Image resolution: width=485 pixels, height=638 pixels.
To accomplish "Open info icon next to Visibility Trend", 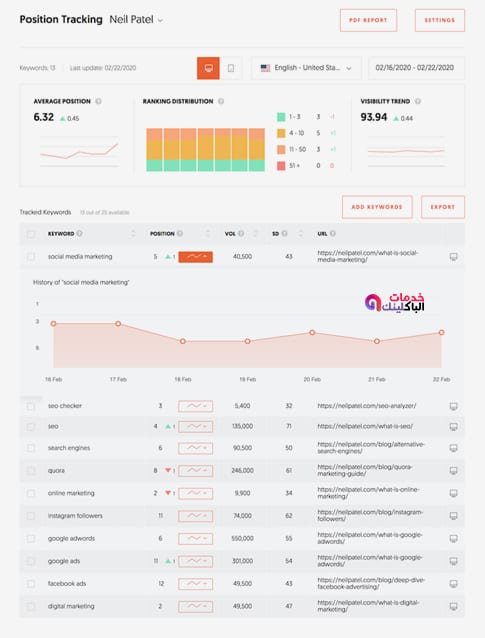I will pyautogui.click(x=418, y=101).
